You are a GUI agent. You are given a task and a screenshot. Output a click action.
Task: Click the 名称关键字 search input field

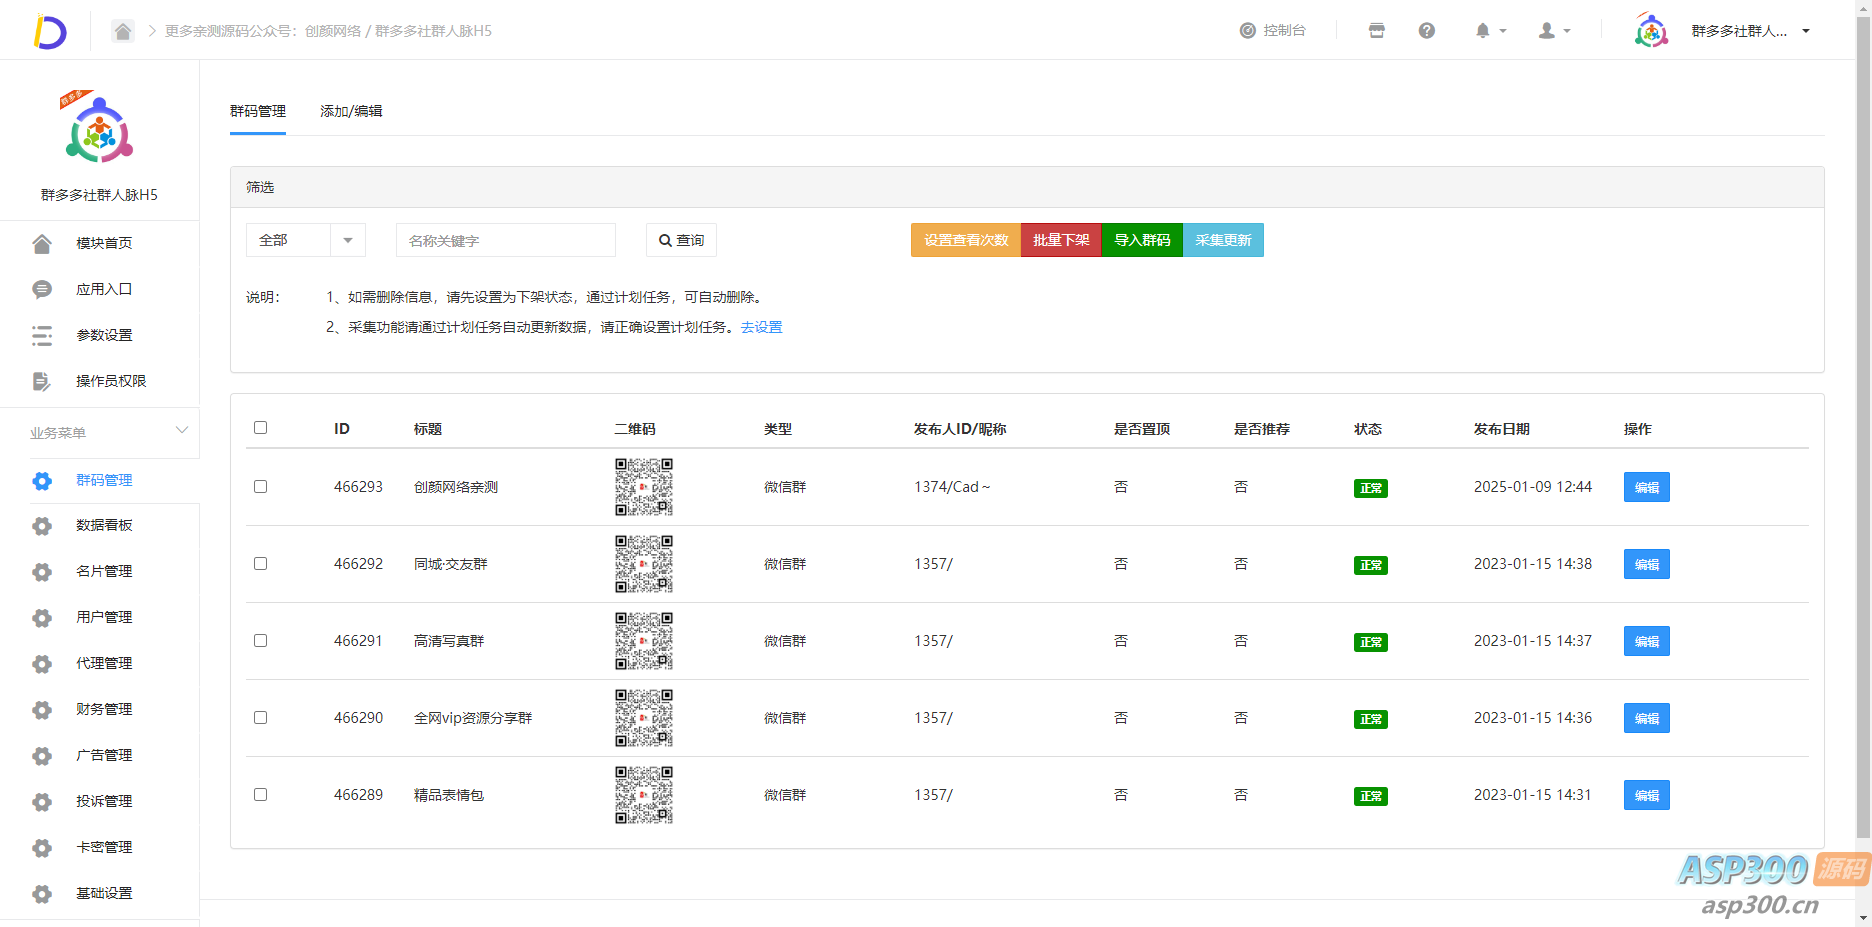[x=505, y=240]
